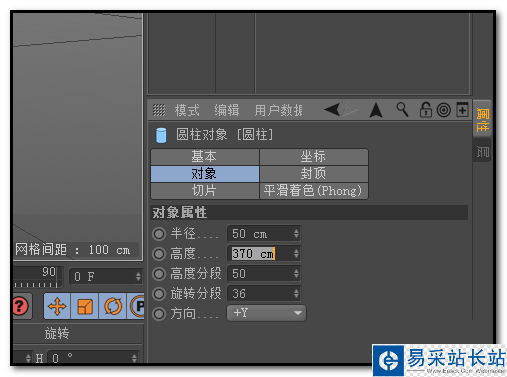Select the 属性 side tab

(482, 119)
